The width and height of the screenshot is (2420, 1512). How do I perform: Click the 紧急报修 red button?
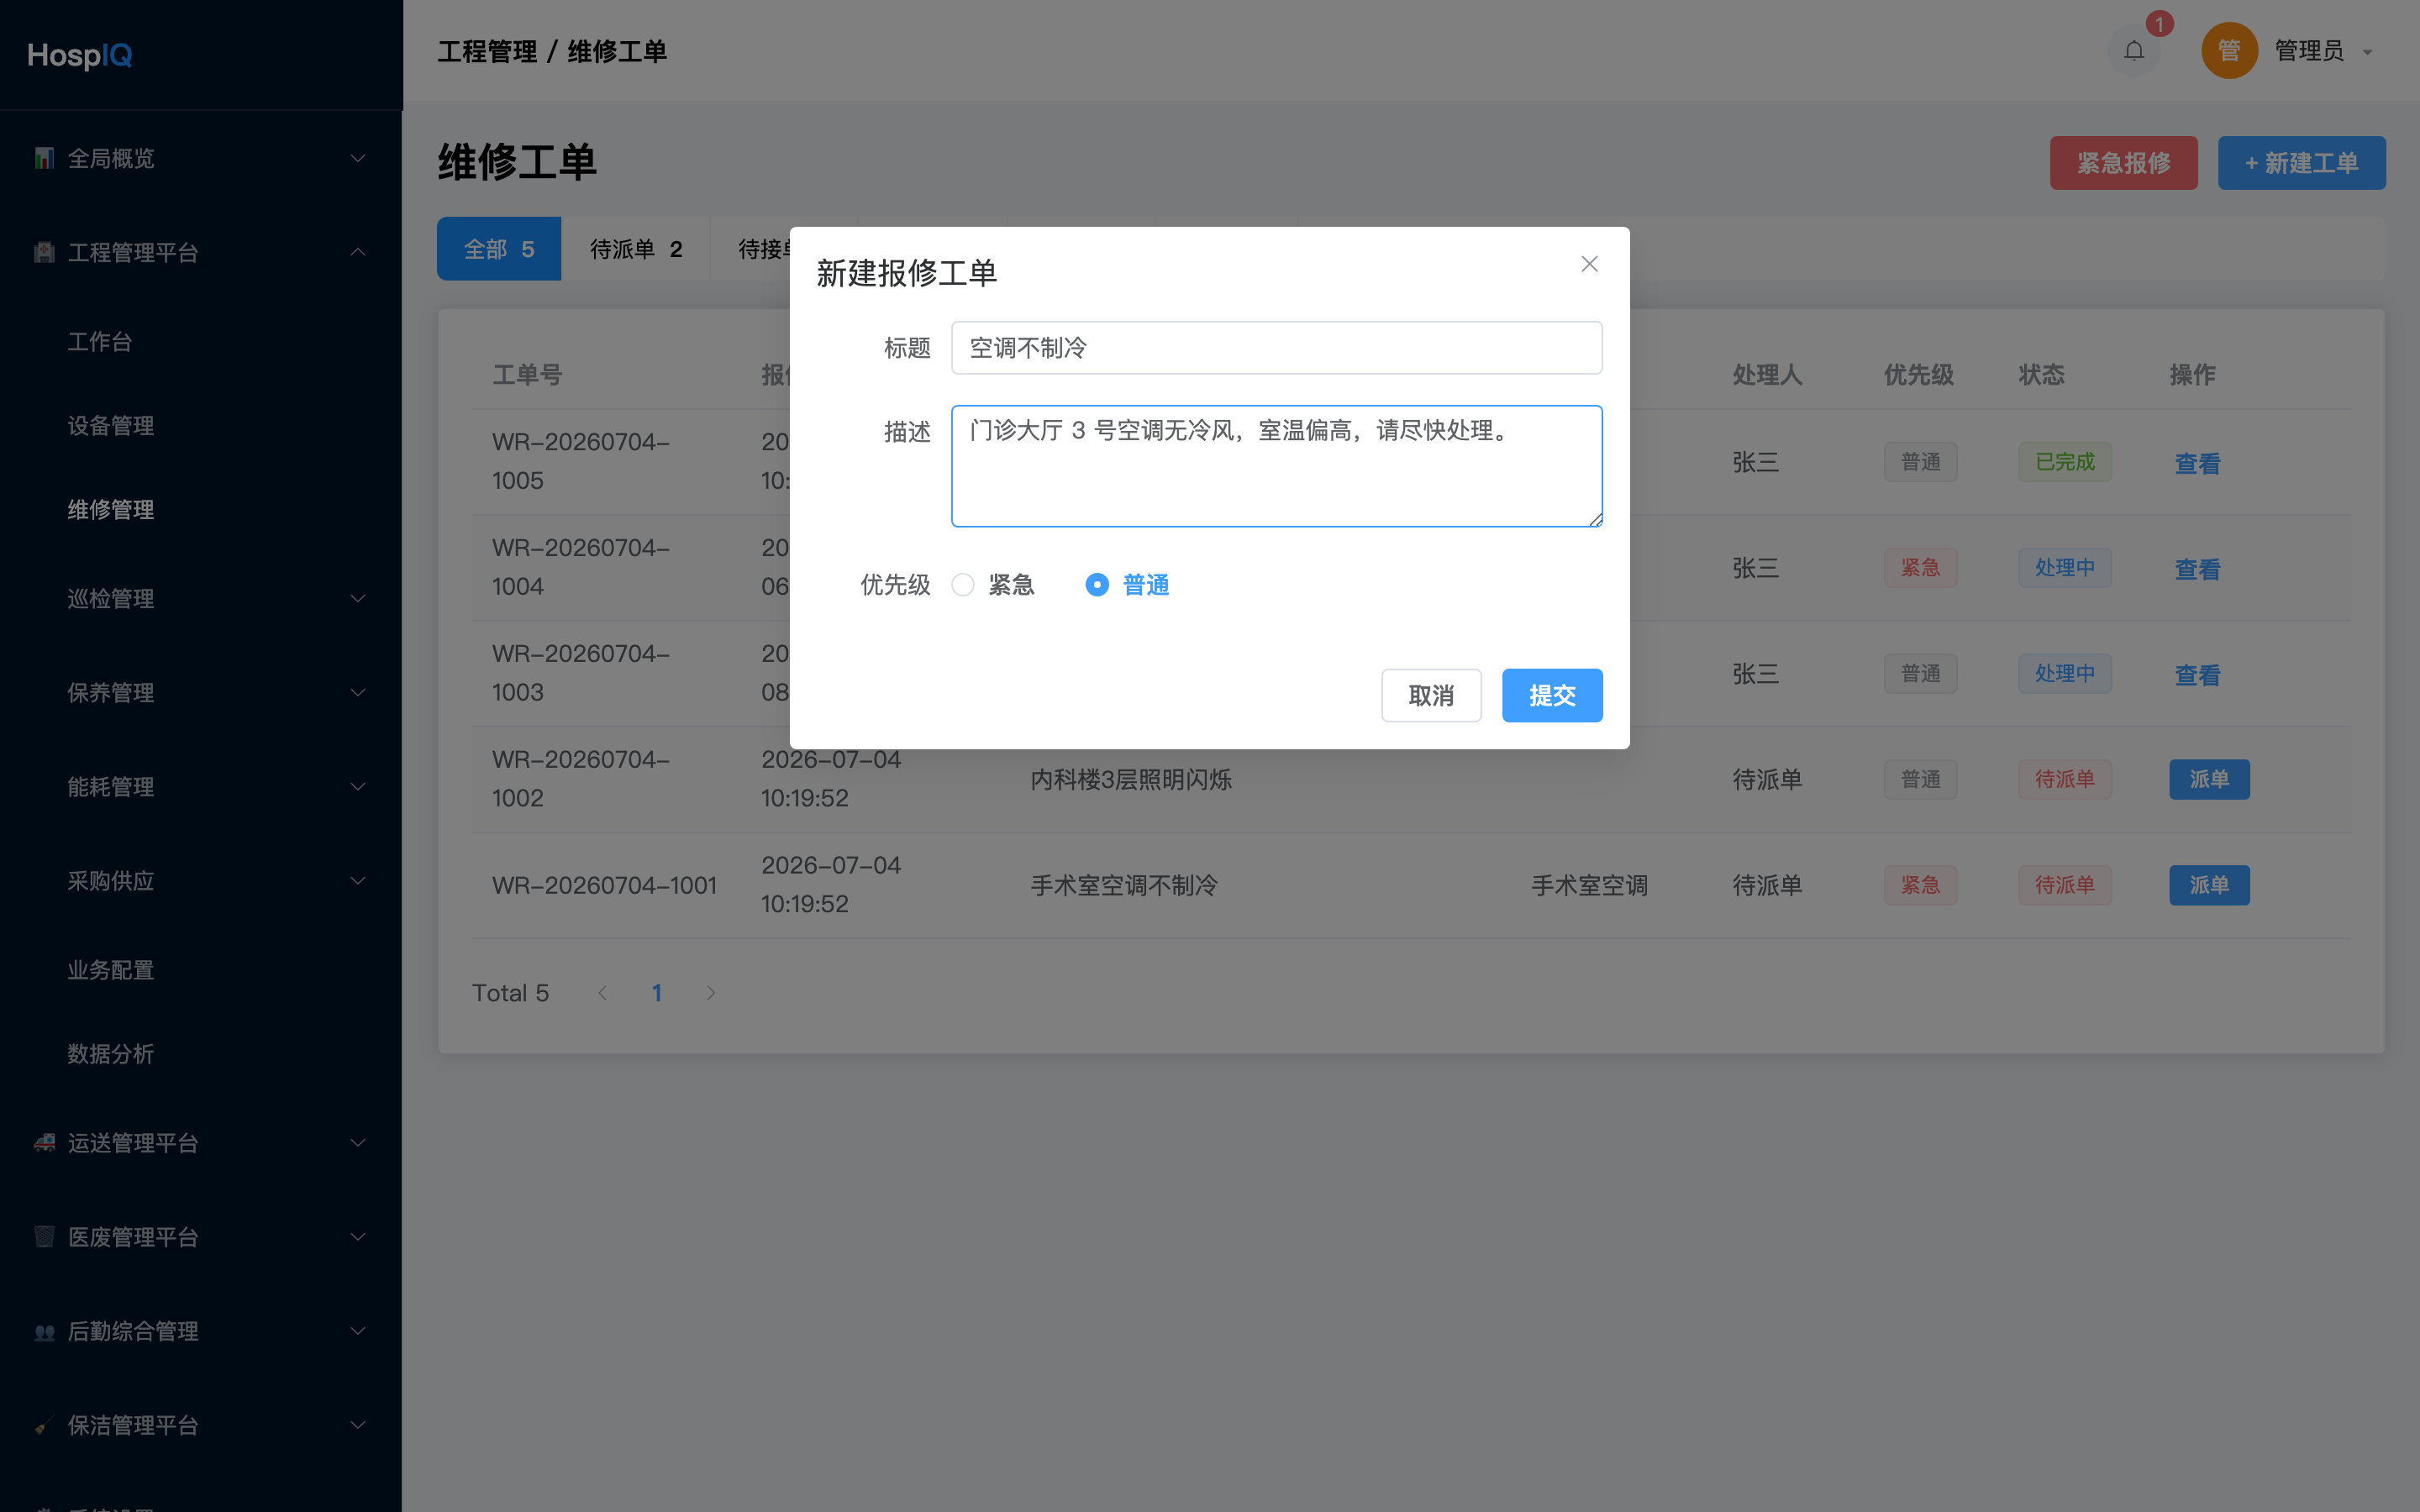[x=2123, y=162]
